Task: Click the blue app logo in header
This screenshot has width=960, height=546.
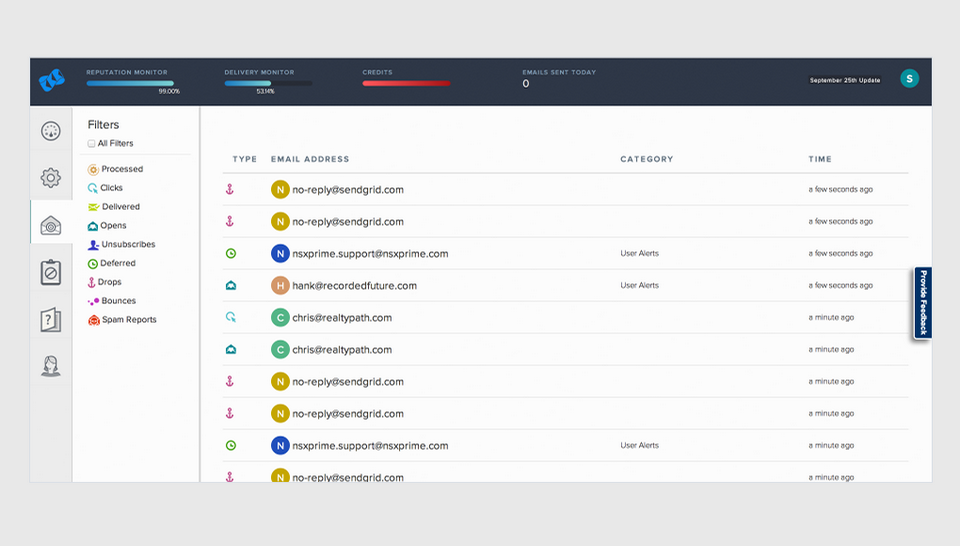Action: [x=52, y=80]
